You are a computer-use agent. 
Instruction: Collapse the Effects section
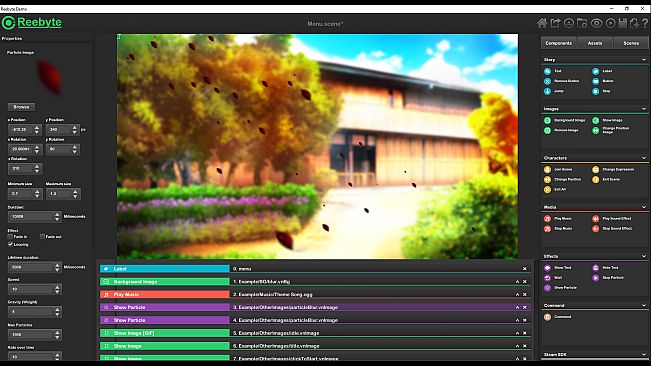[644, 256]
